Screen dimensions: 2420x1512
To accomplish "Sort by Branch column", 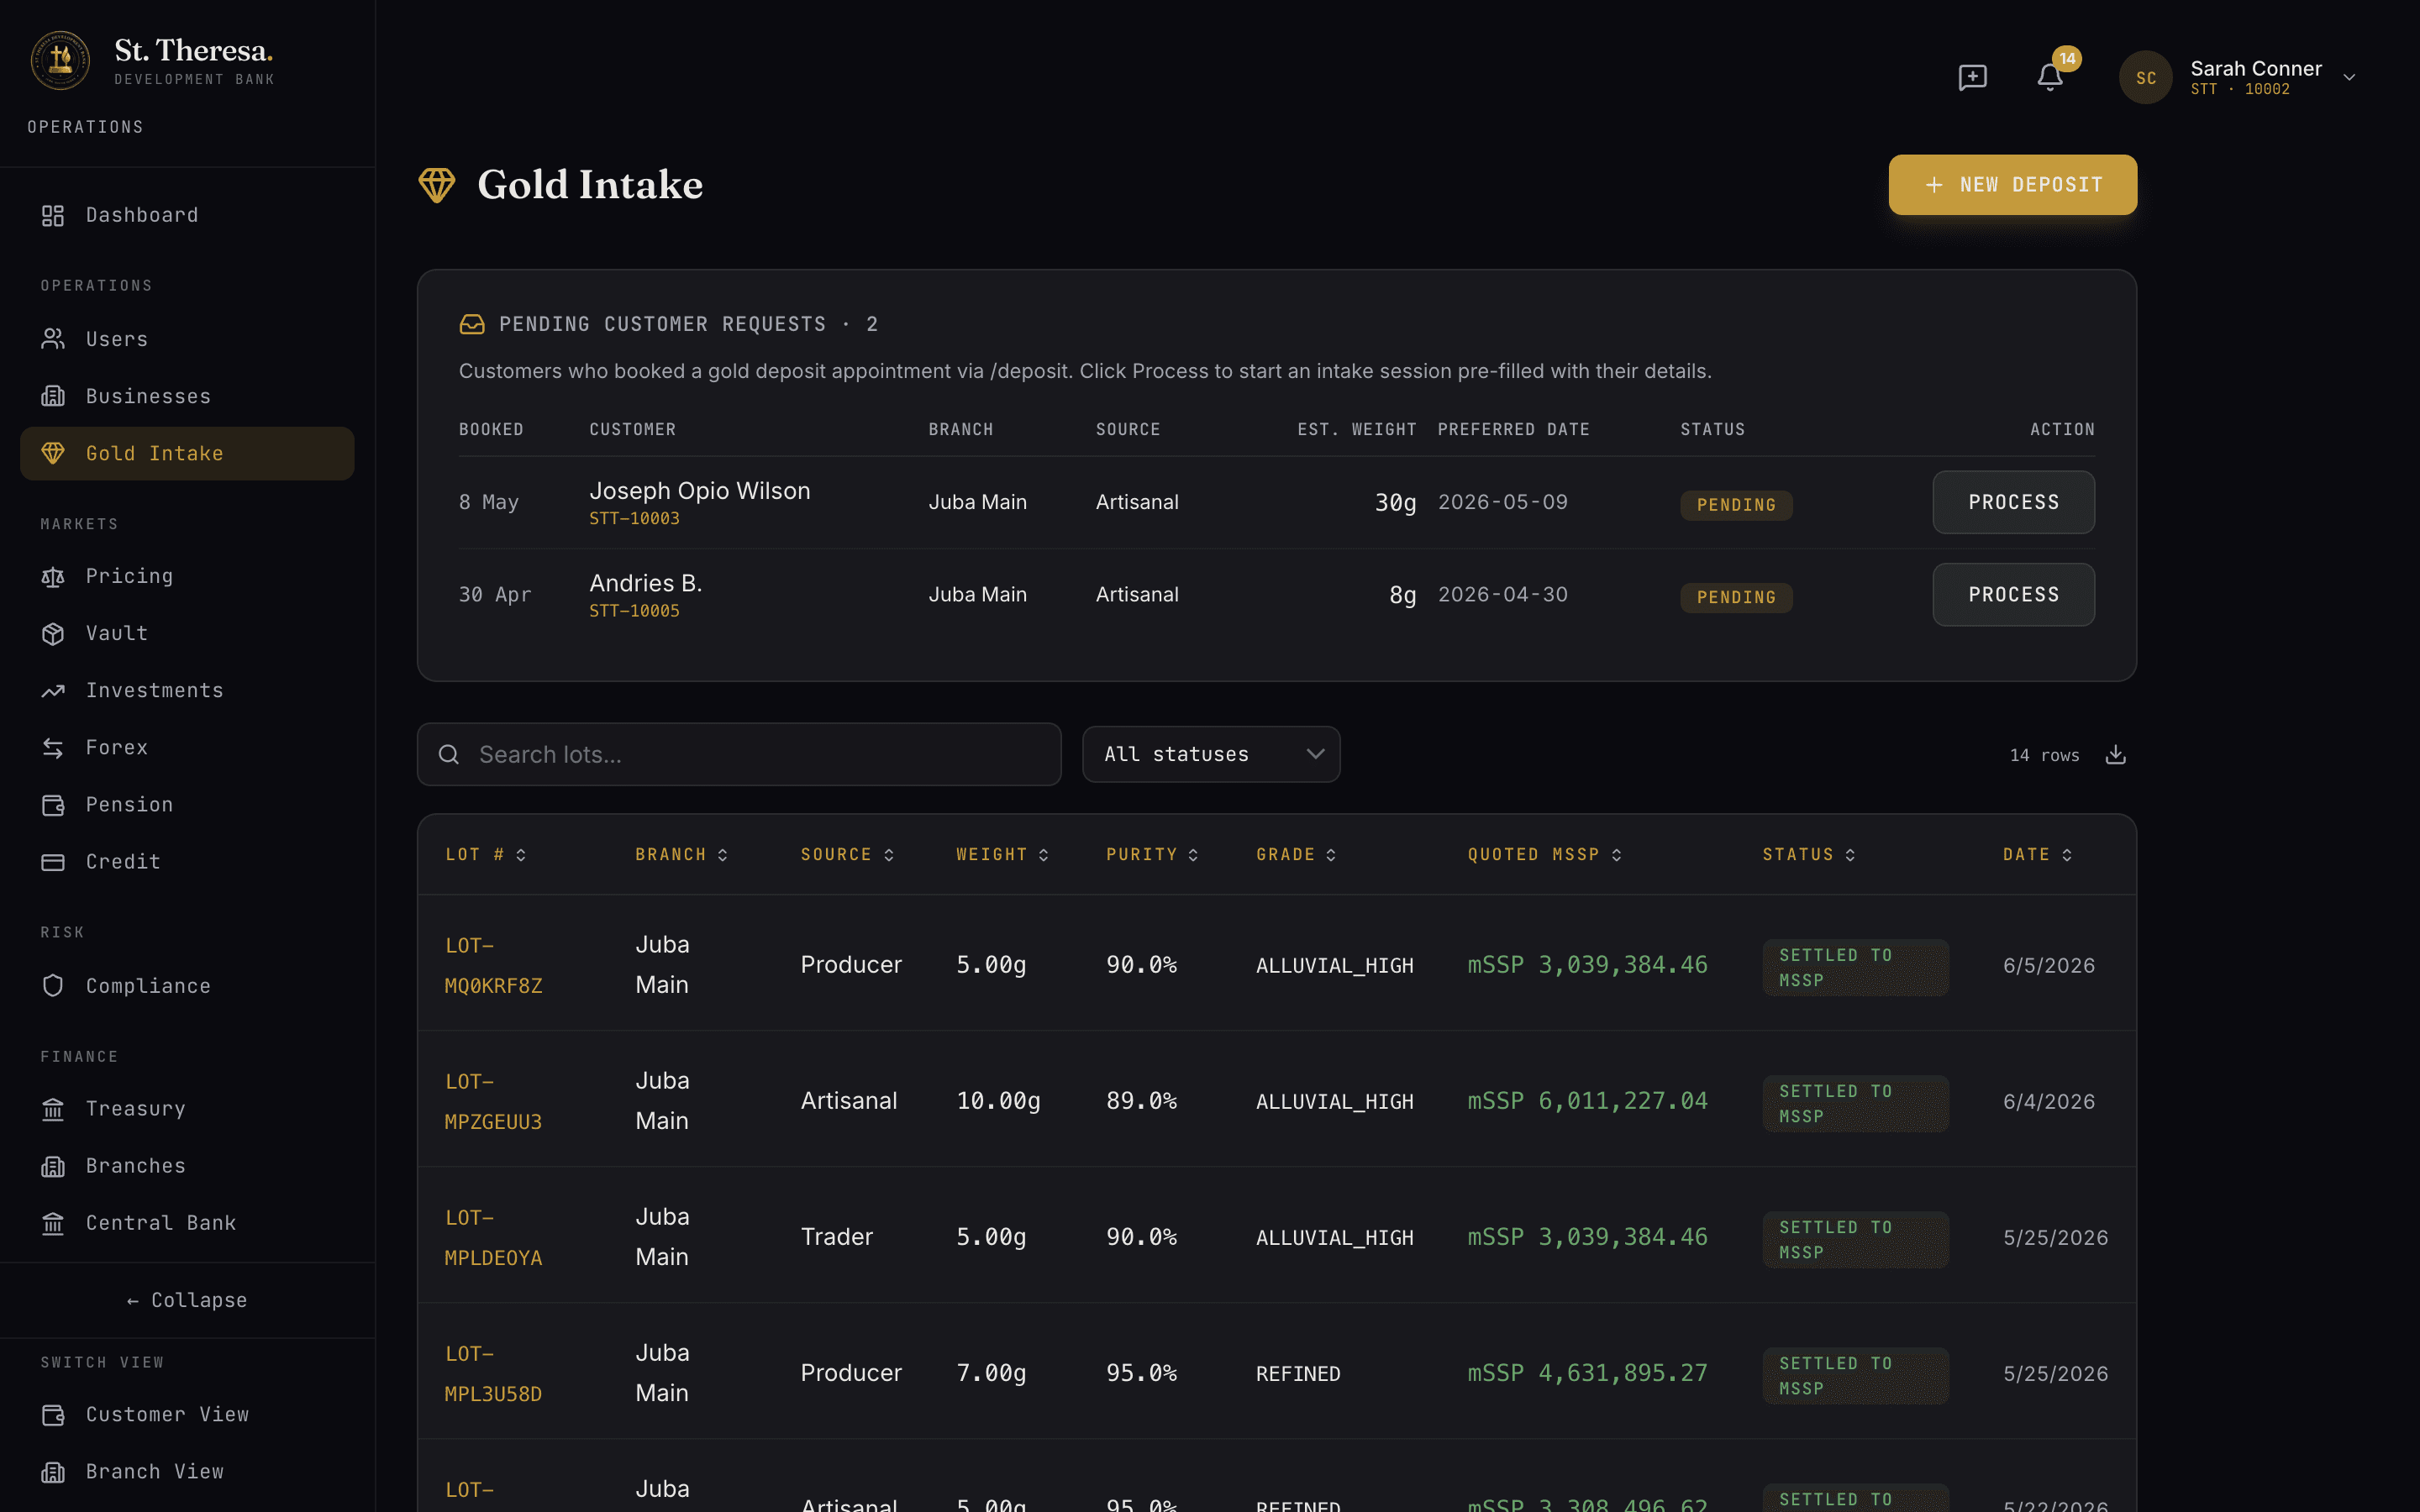I will (x=682, y=854).
